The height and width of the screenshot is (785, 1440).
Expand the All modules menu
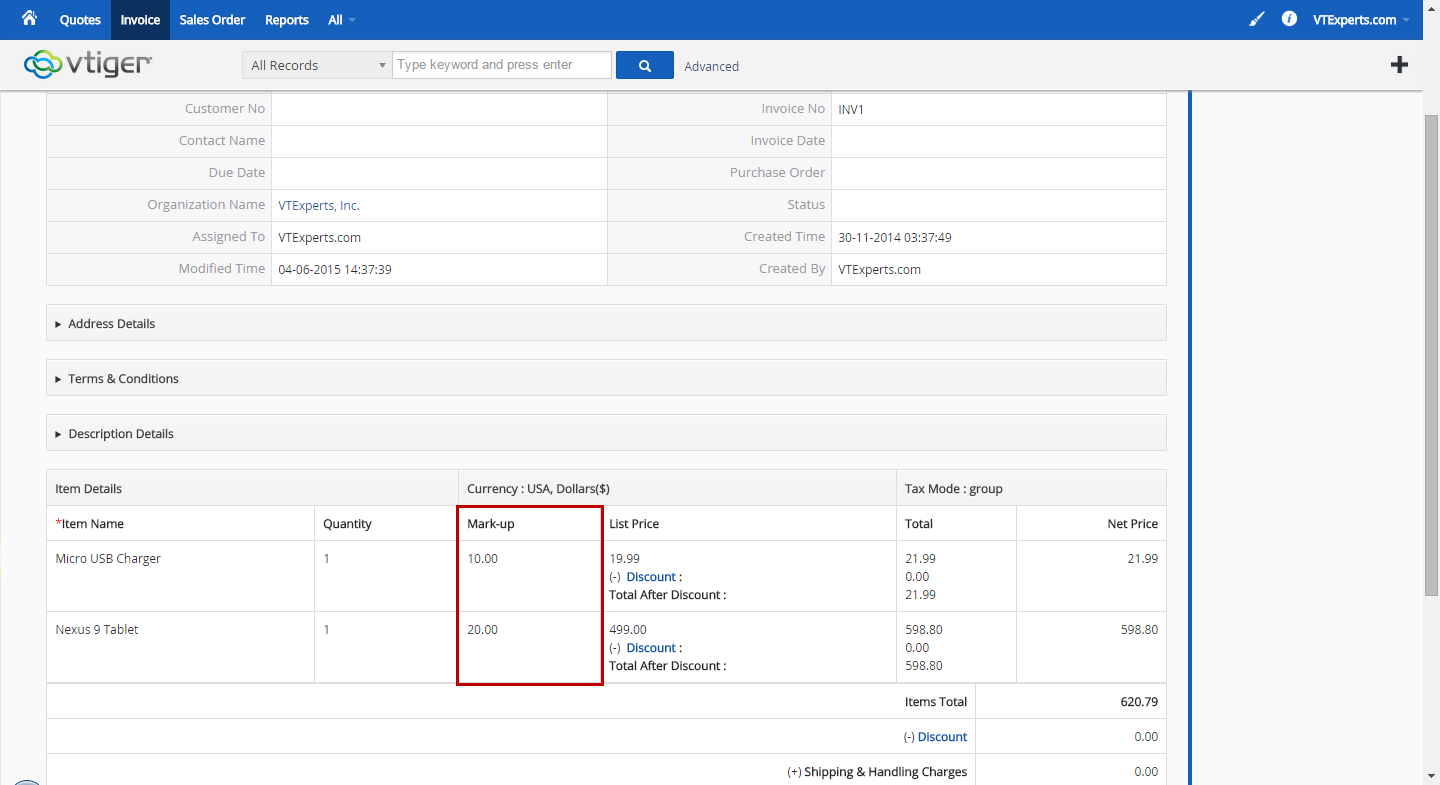[x=341, y=20]
